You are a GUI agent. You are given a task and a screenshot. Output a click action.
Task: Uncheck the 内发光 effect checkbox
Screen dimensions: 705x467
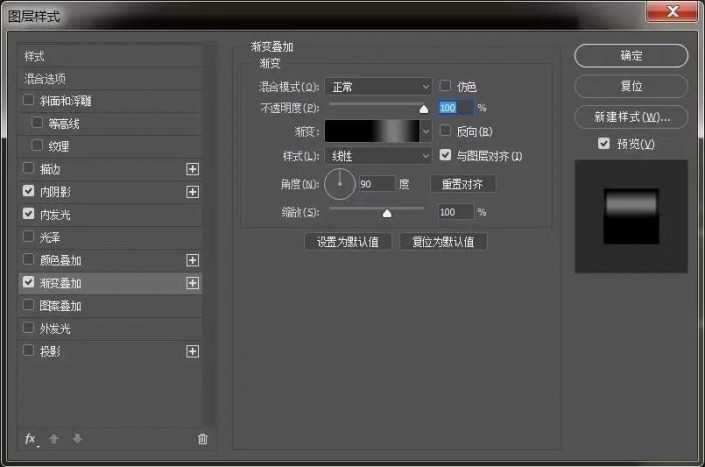(28, 214)
